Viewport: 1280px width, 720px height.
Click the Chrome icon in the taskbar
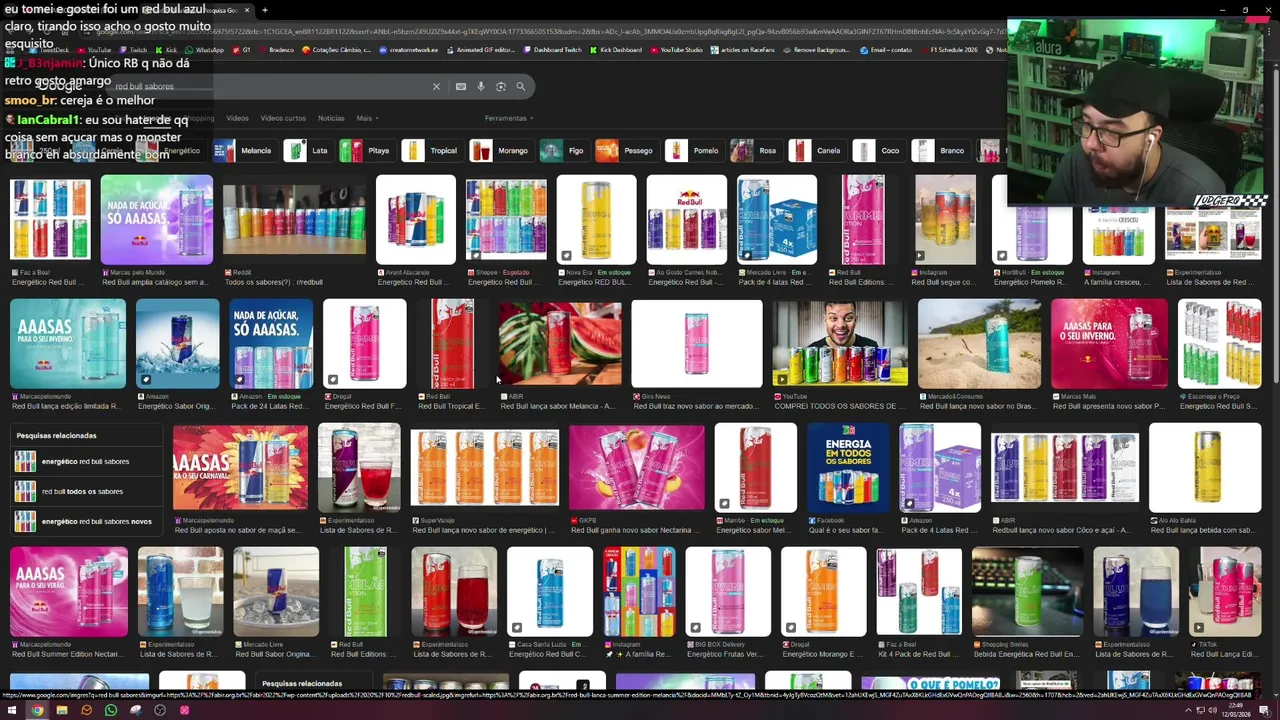pyautogui.click(x=37, y=710)
